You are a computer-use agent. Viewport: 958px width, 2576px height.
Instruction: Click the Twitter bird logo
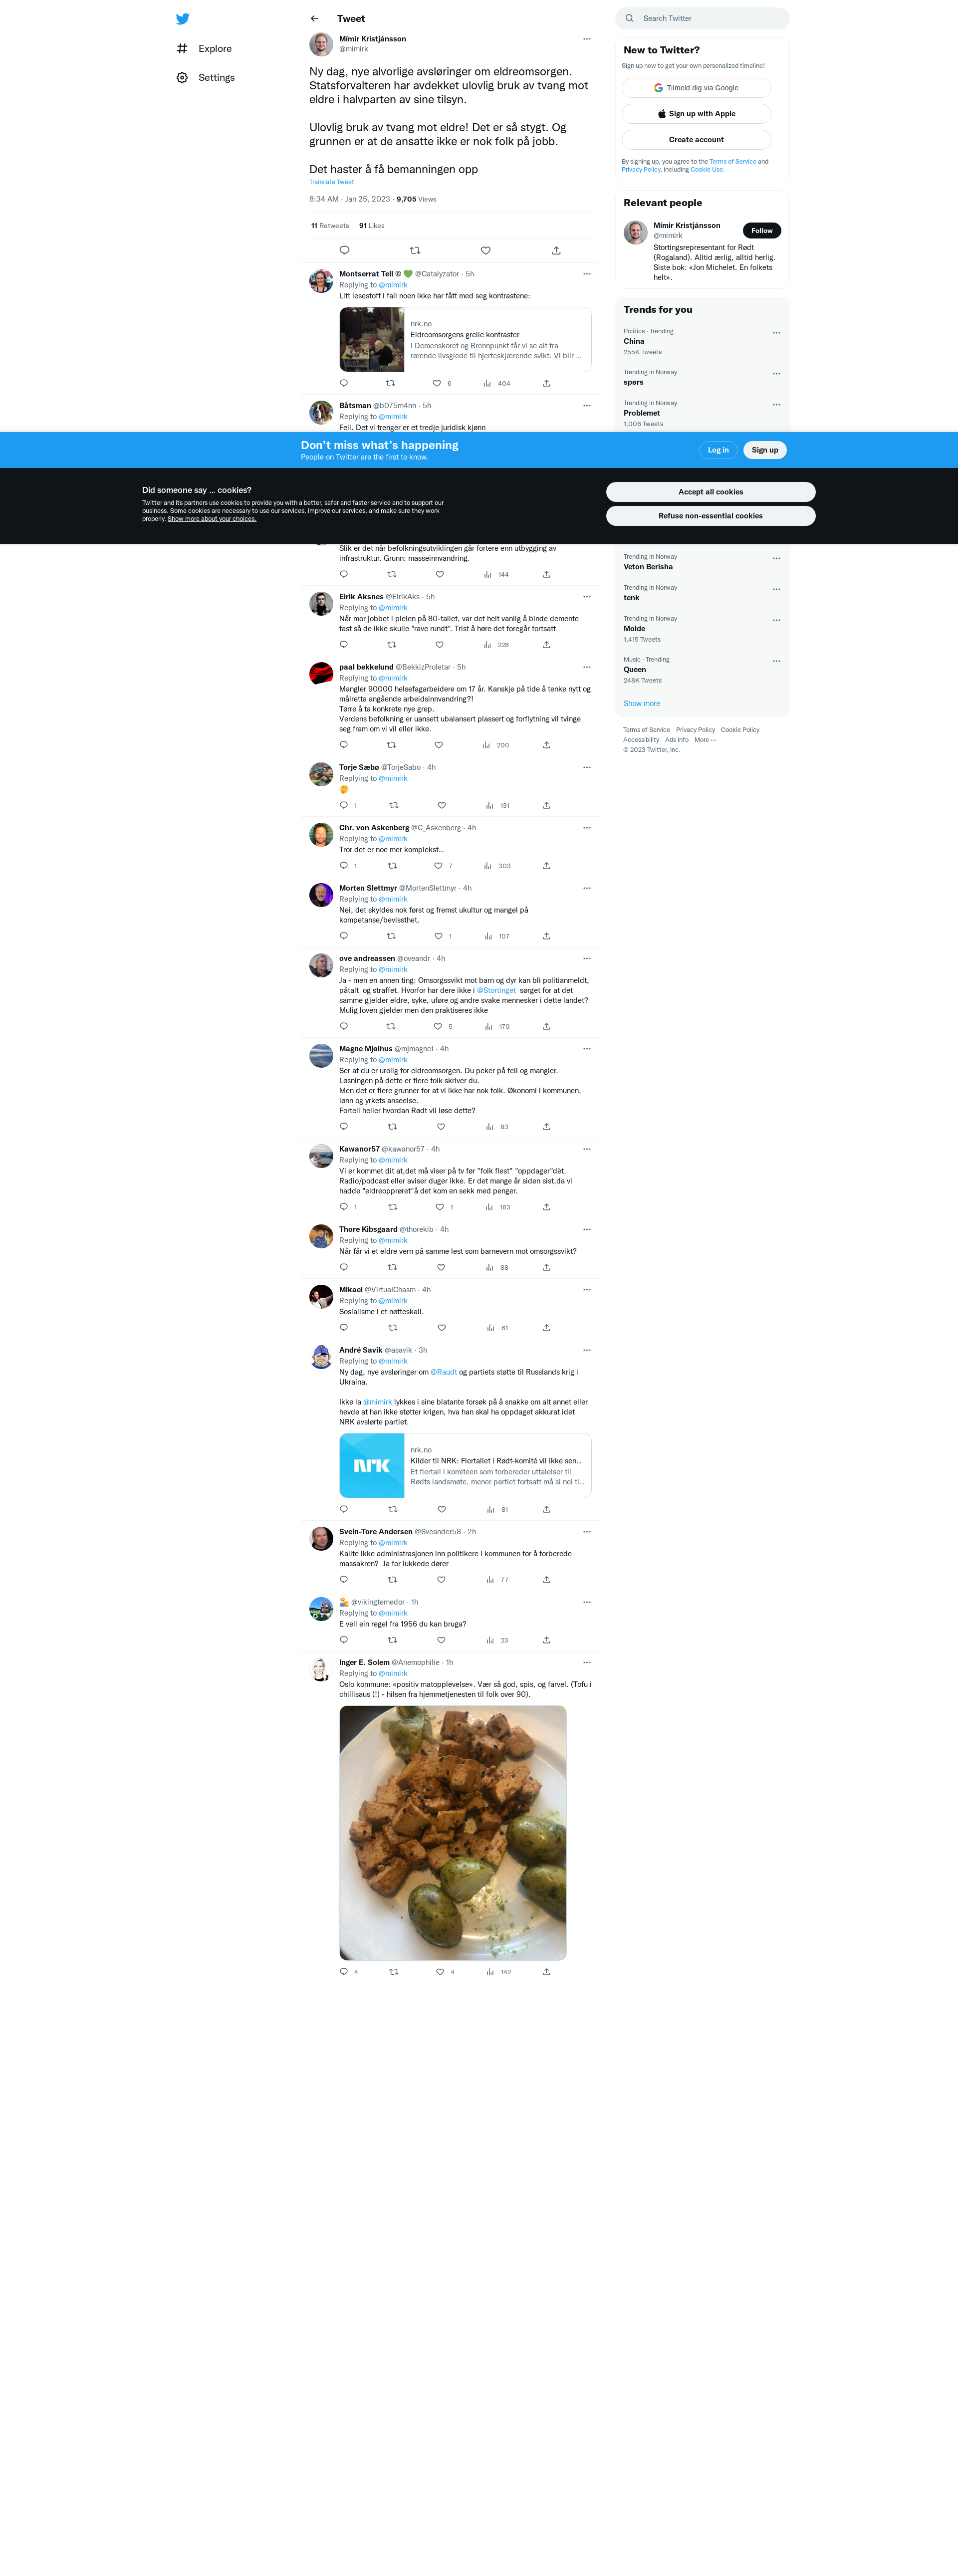[x=182, y=19]
